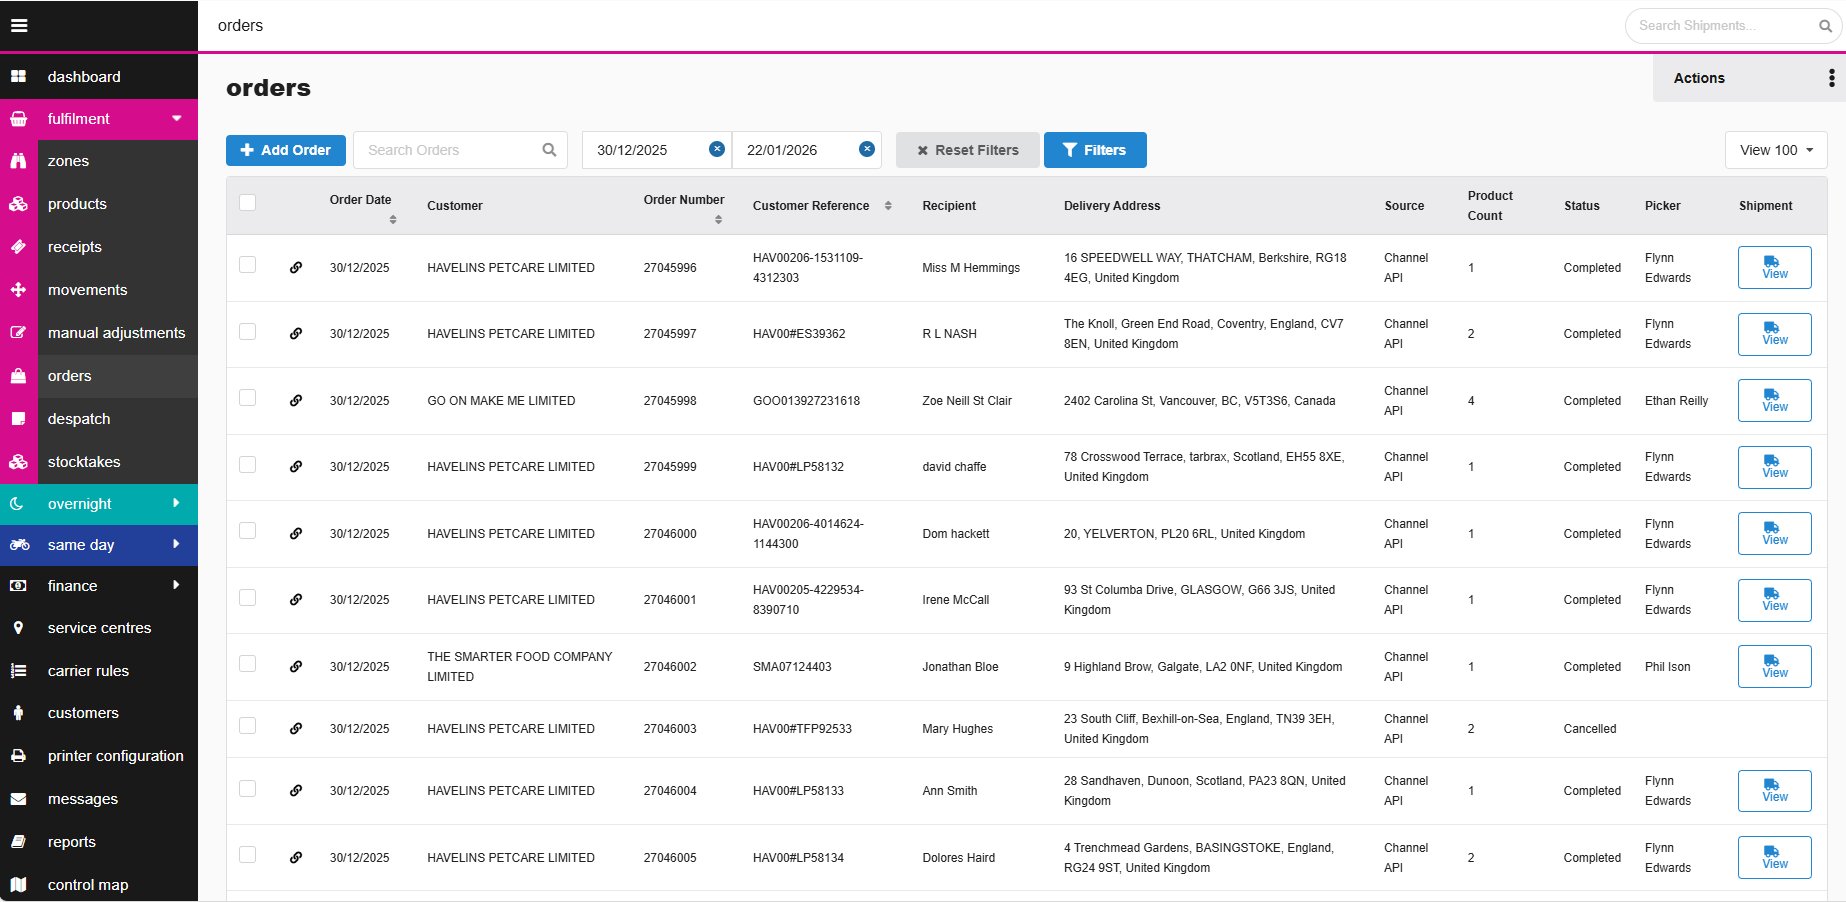Click Reset Filters button

point(968,150)
